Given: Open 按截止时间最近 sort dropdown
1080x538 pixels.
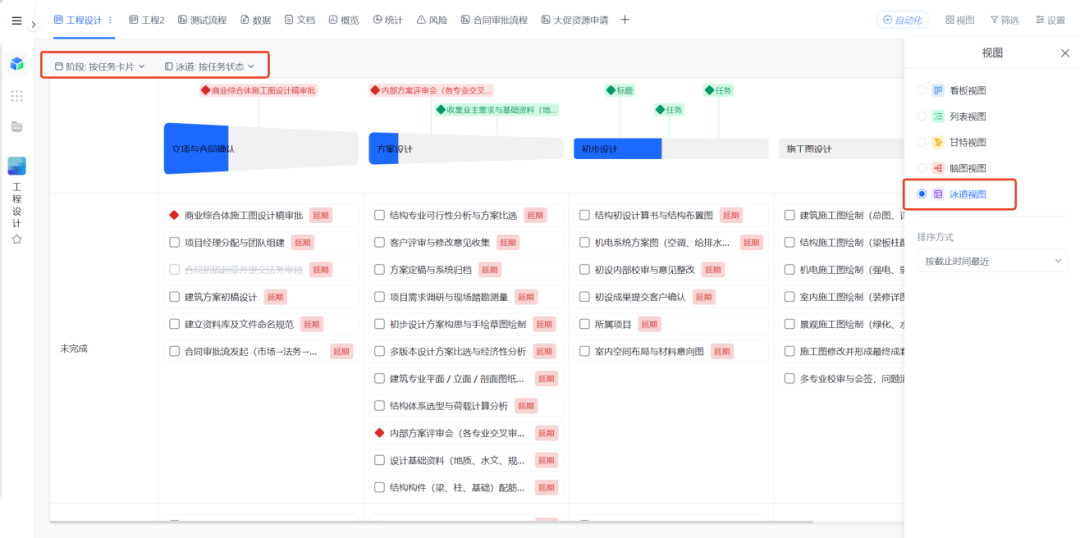Looking at the screenshot, I should pyautogui.click(x=992, y=261).
